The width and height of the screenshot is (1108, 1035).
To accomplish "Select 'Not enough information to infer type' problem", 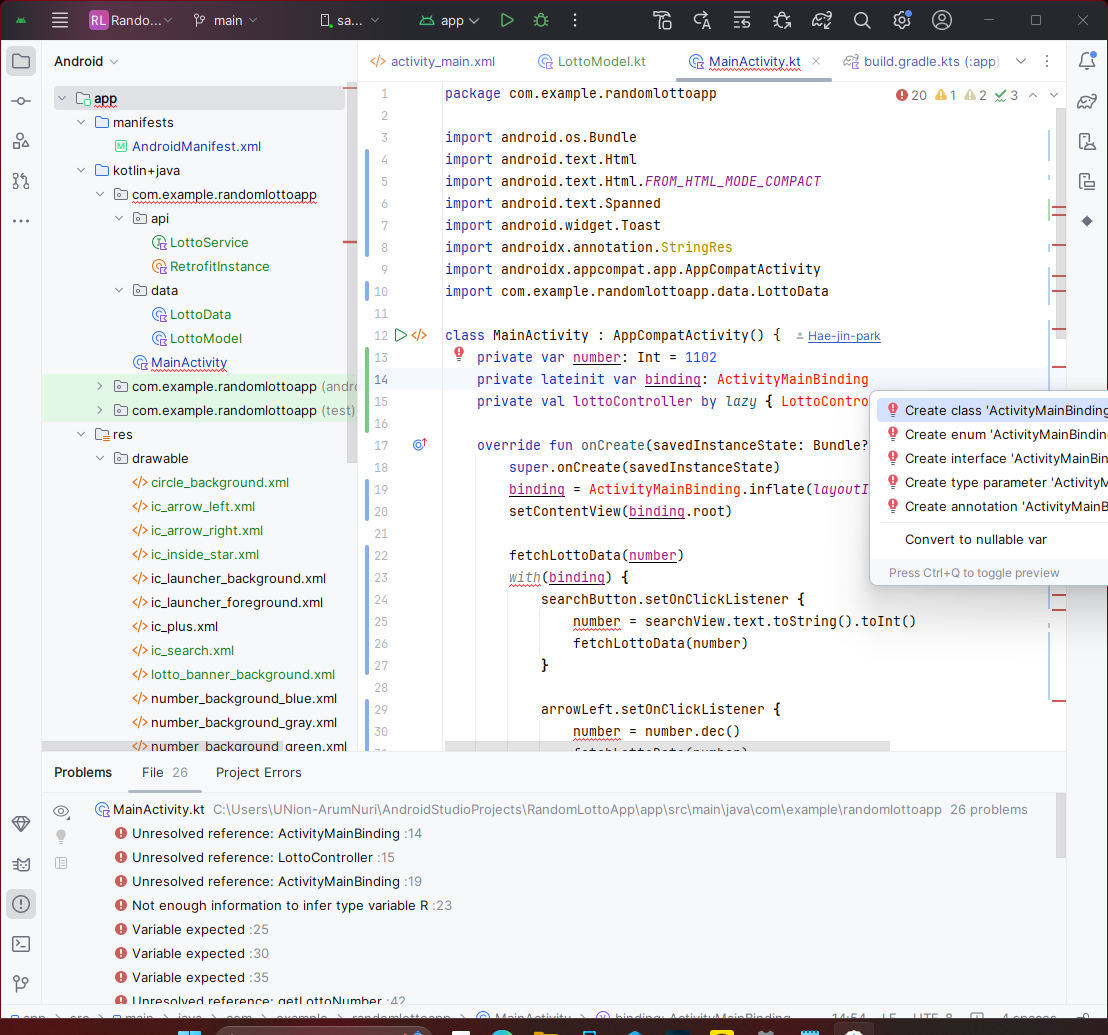I will coord(283,906).
